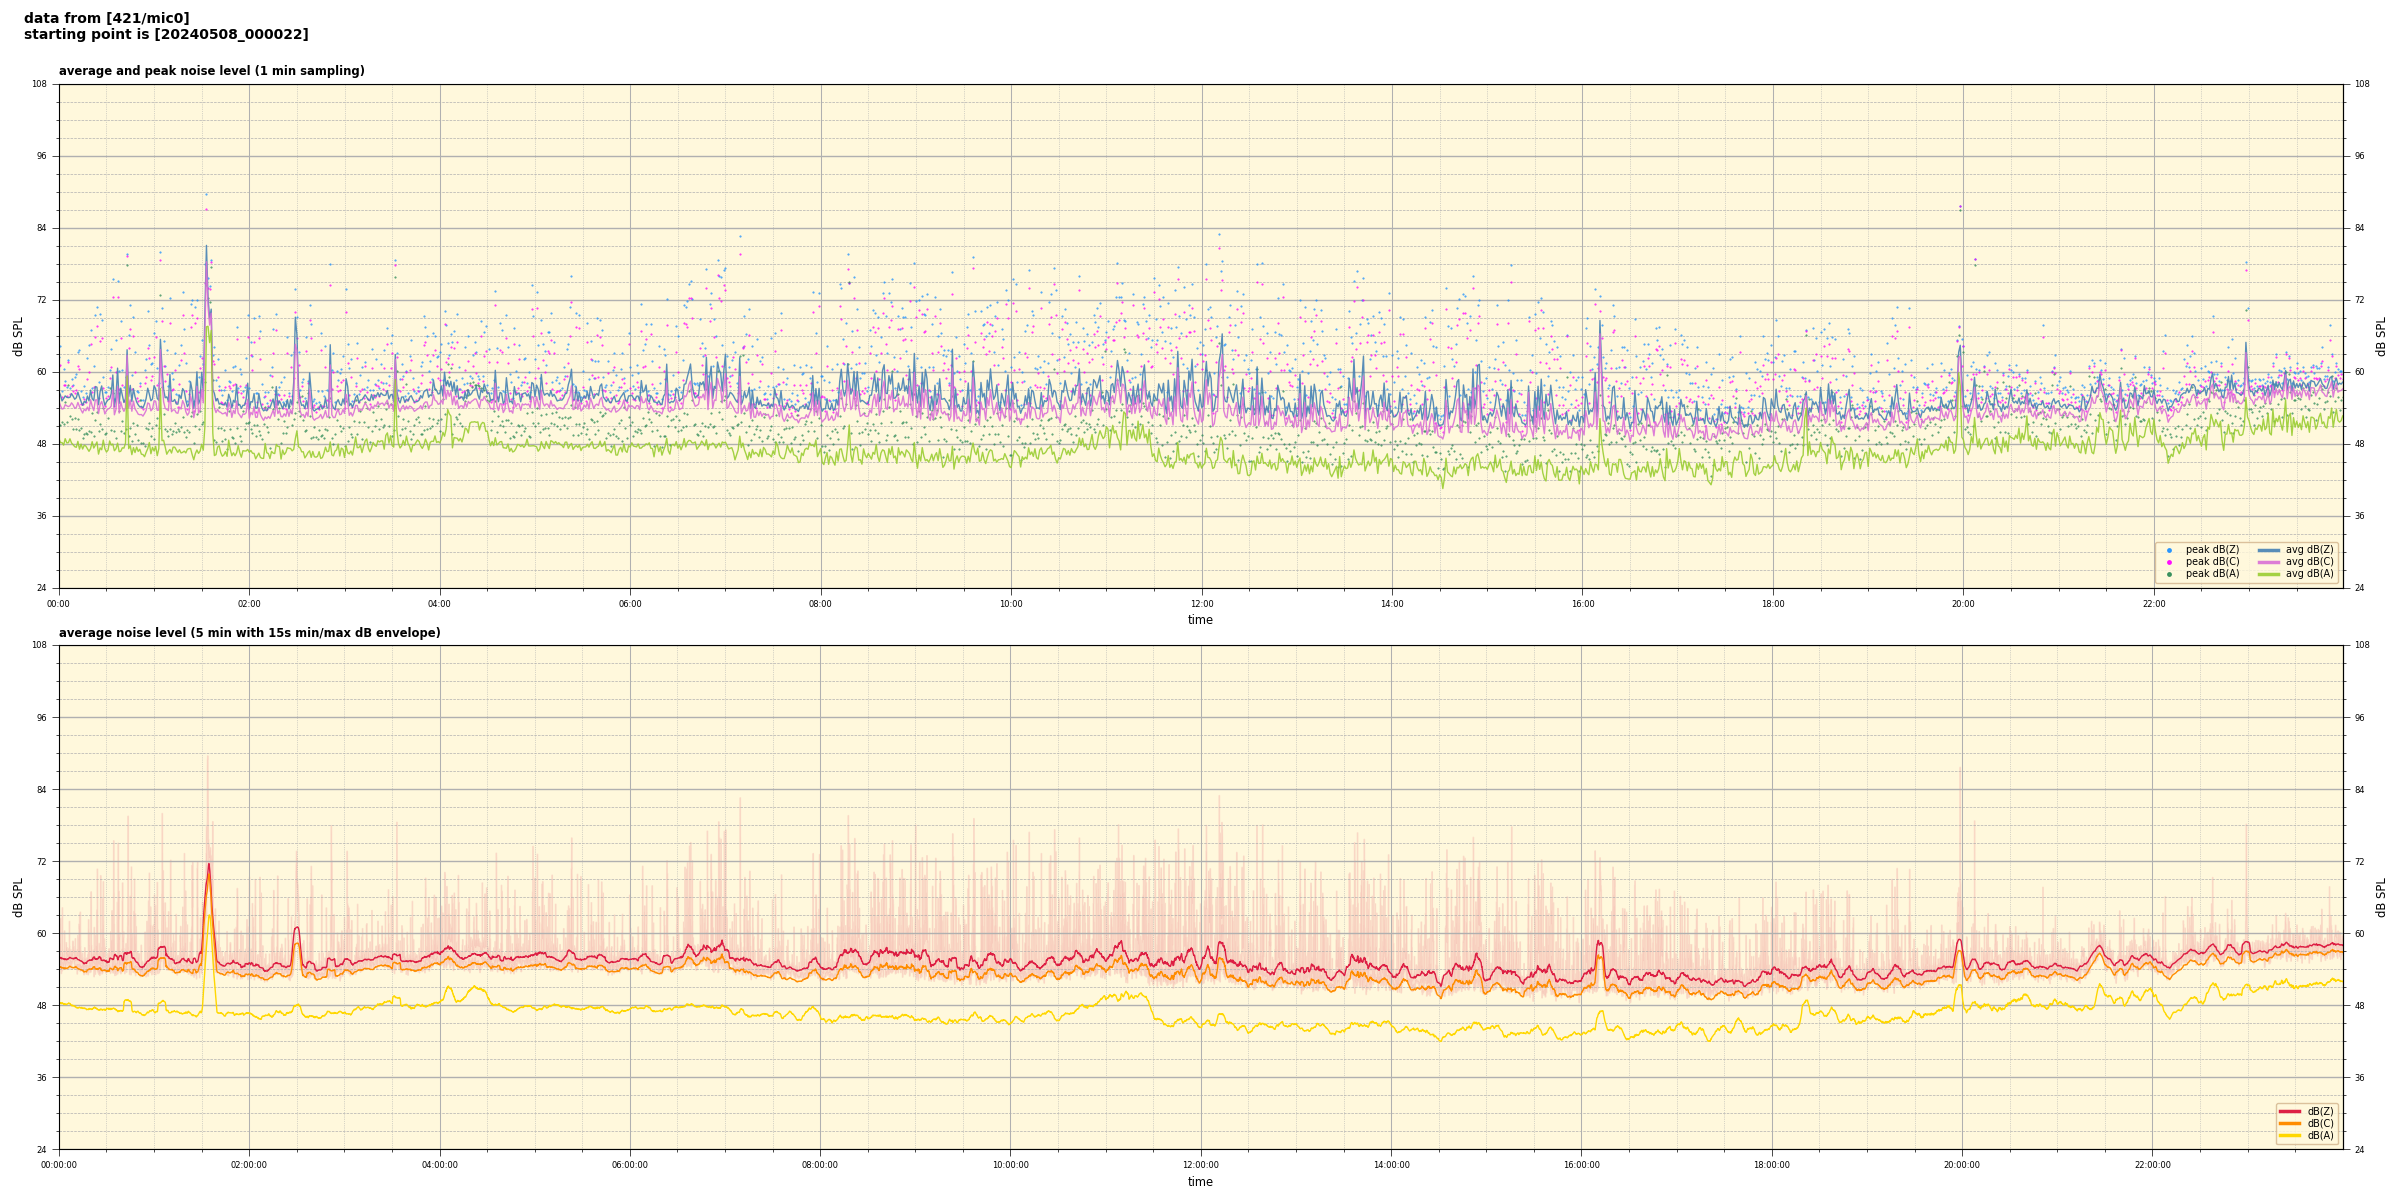Click avg dB(A) legend entry
Image resolution: width=2400 pixels, height=1200 pixels.
pyautogui.click(x=2308, y=574)
